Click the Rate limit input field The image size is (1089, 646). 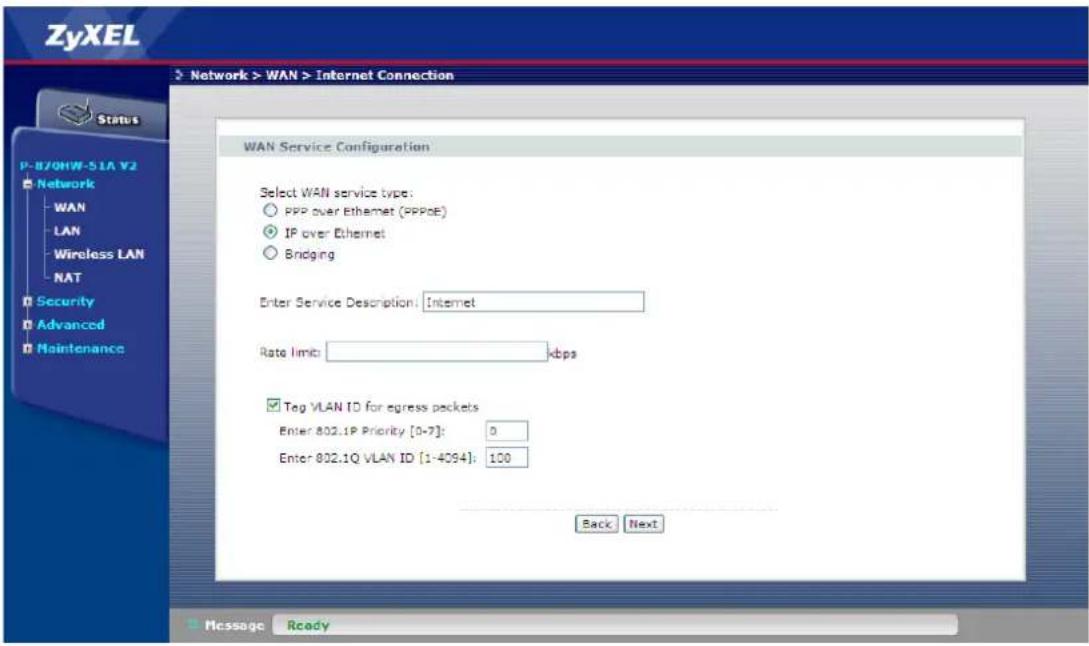click(437, 352)
